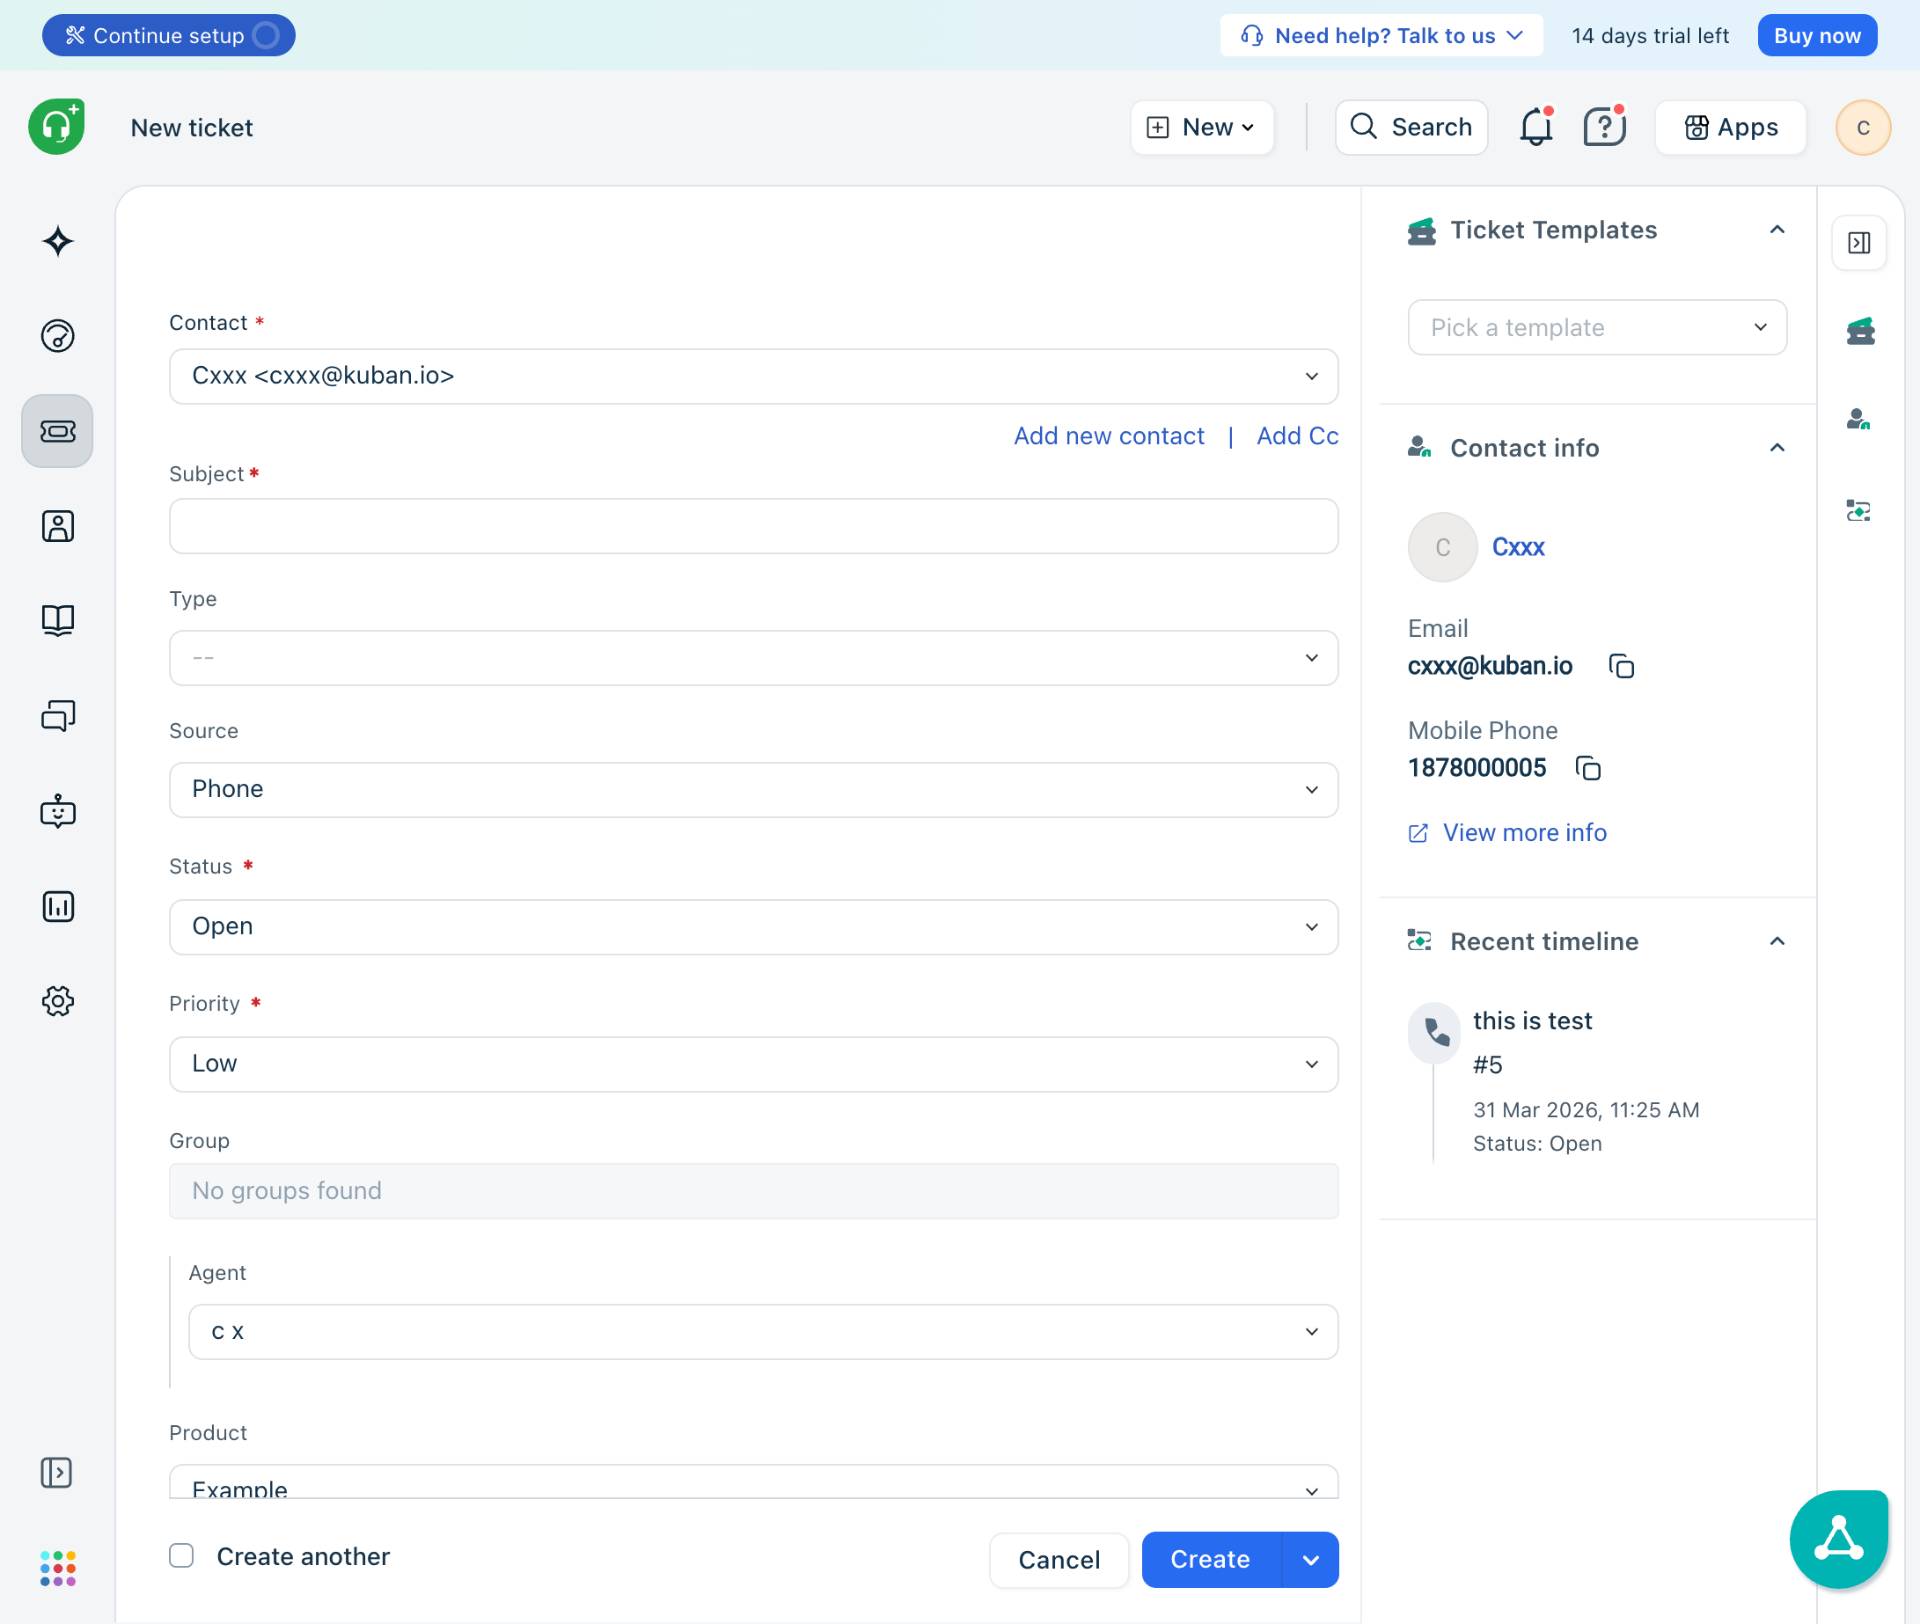Open the Need help? Talk to us menu
This screenshot has height=1624, width=1920.
1381,36
